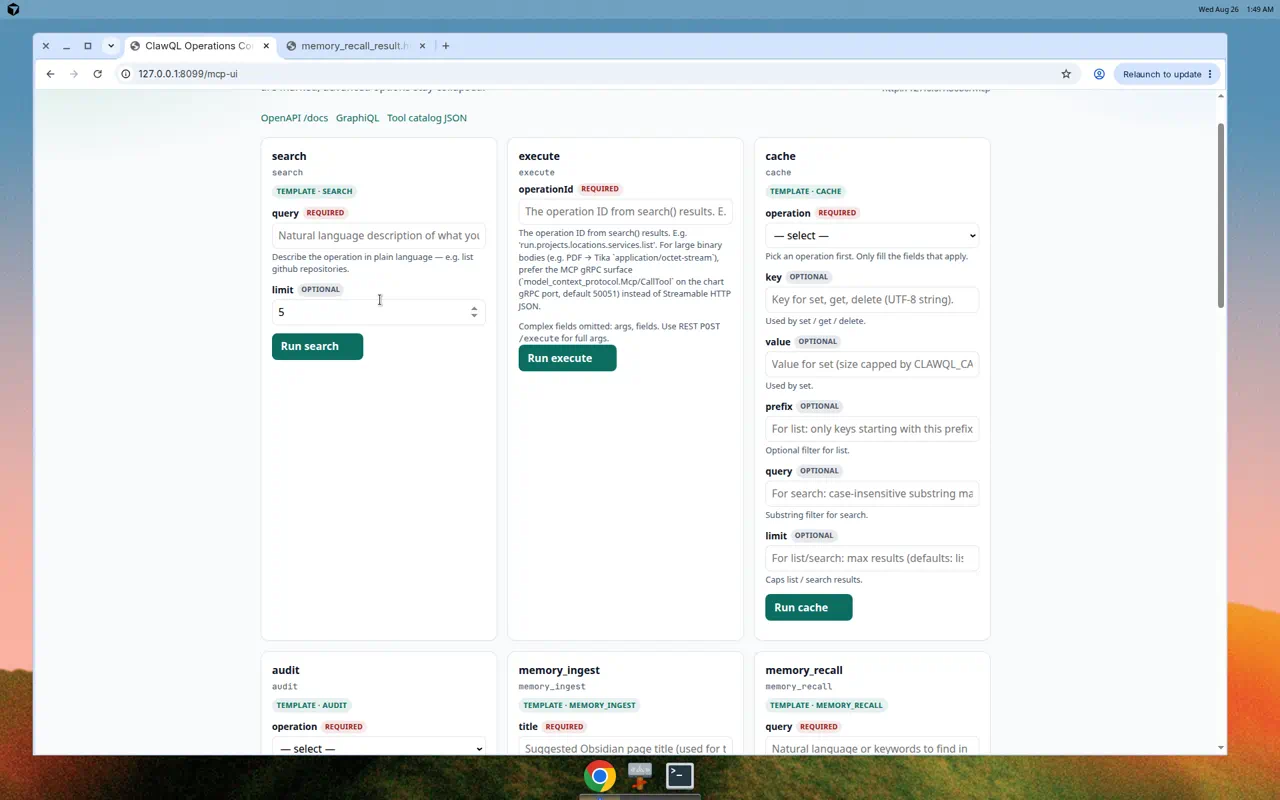
Task: Close the memory_recall_result tab
Action: point(423,46)
